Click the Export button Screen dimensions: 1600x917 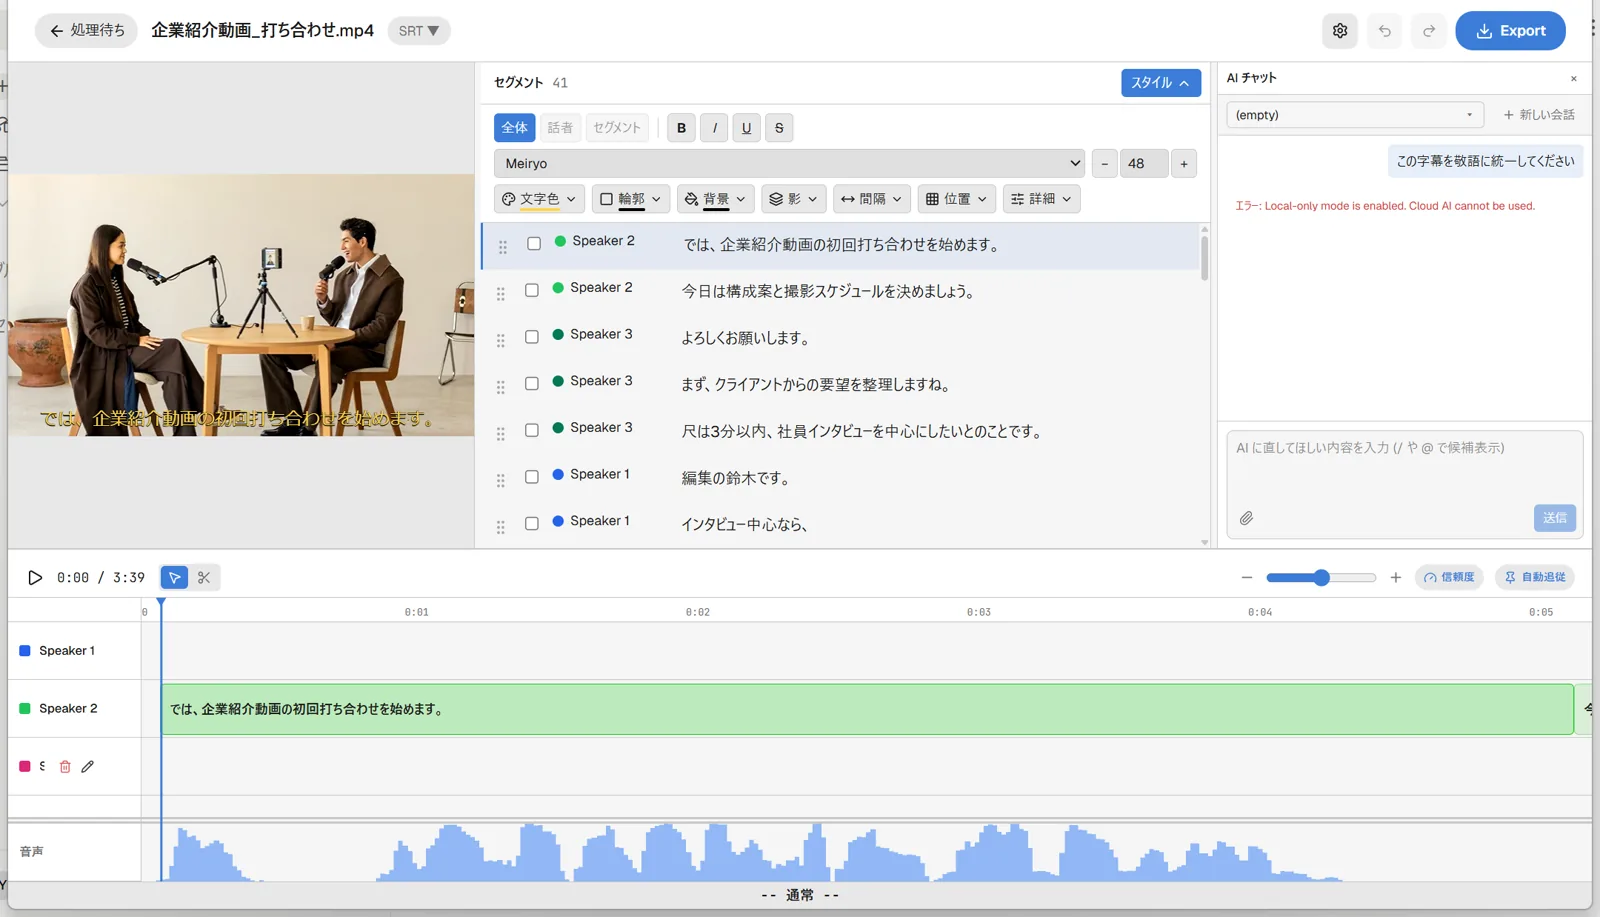(x=1510, y=31)
